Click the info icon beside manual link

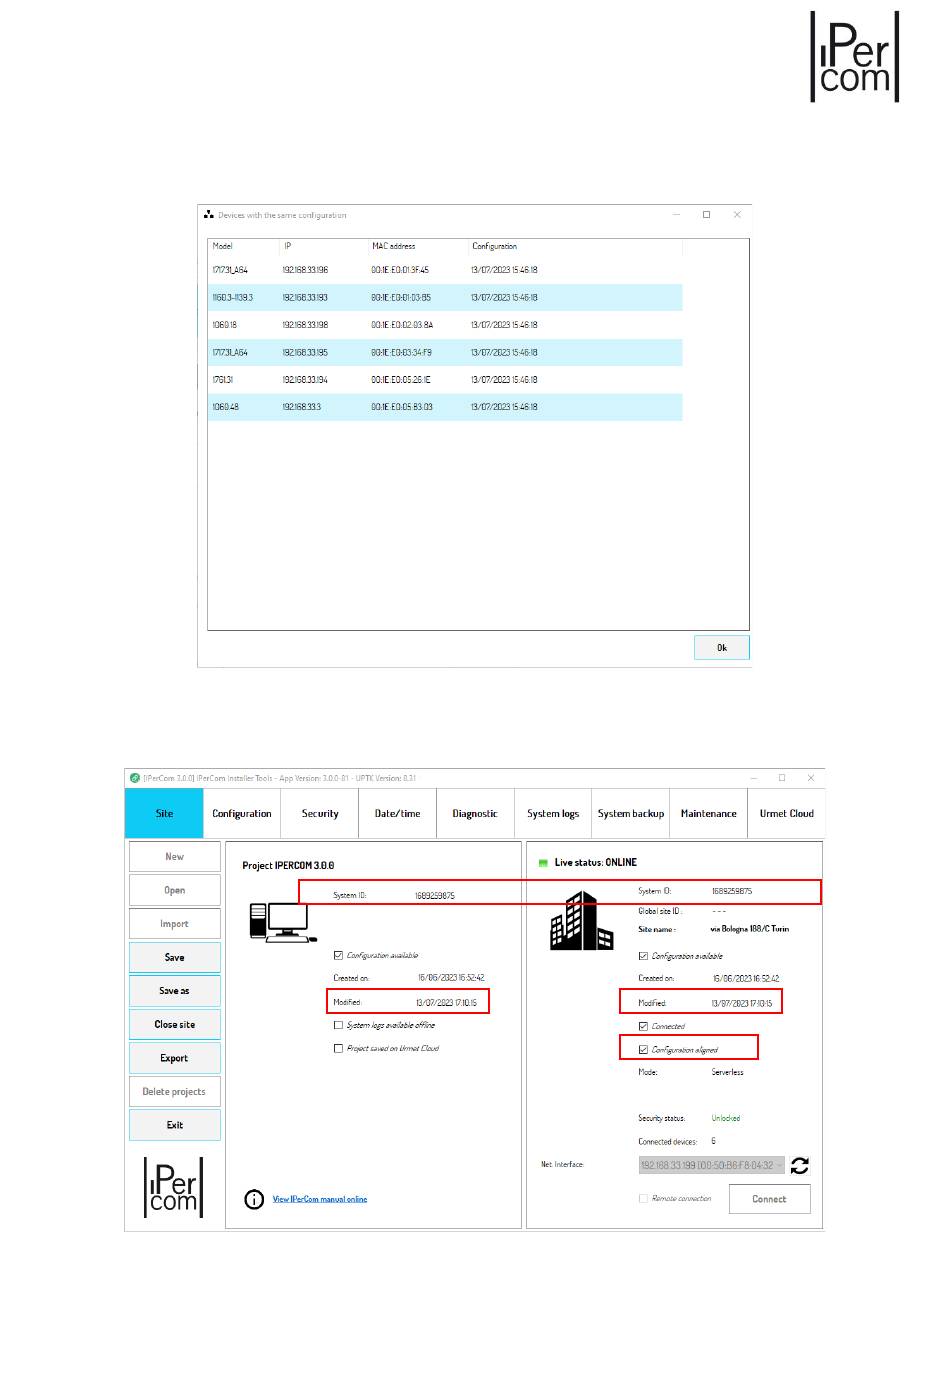[x=254, y=1199]
